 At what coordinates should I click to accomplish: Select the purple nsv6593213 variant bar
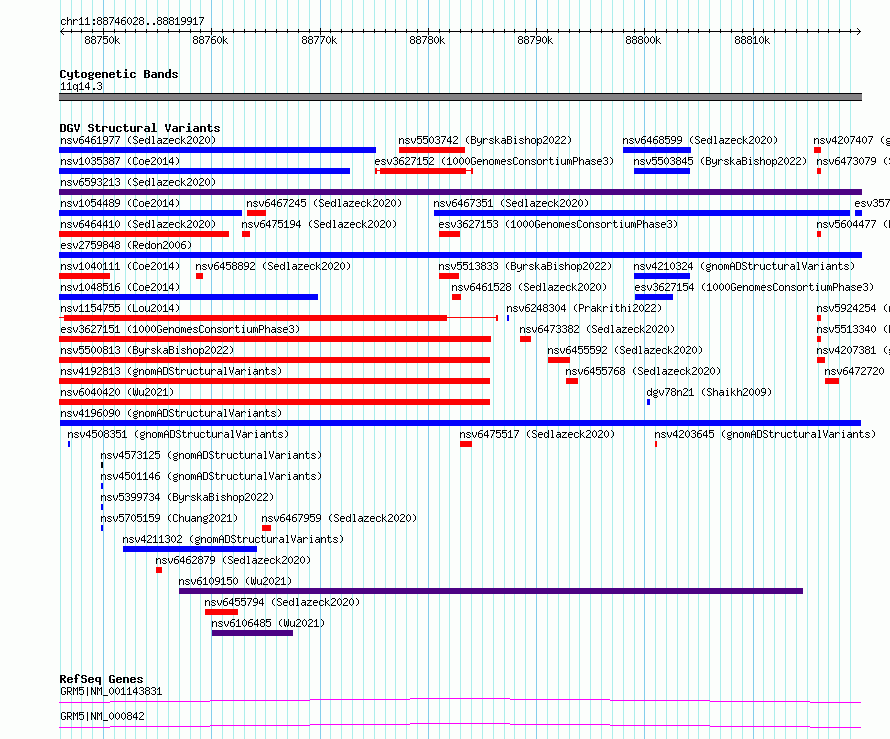(x=460, y=192)
